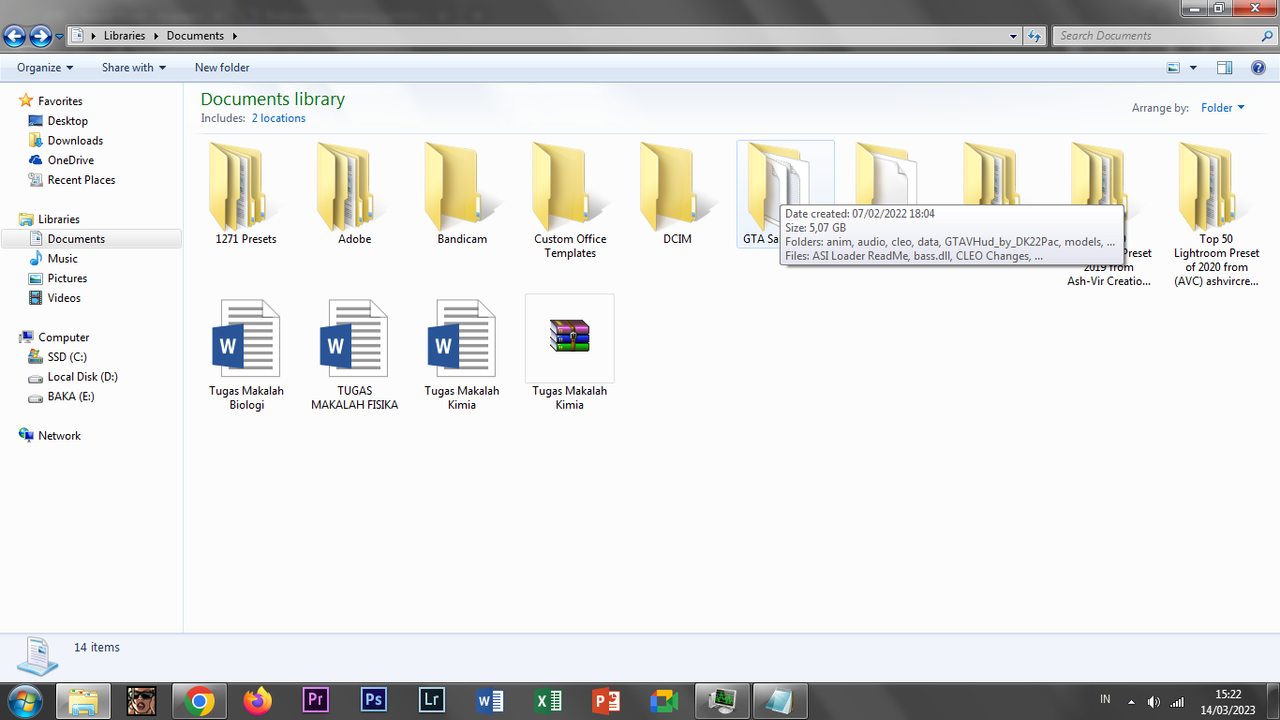The width and height of the screenshot is (1280, 720).
Task: Open the Help button
Action: pos(1258,68)
